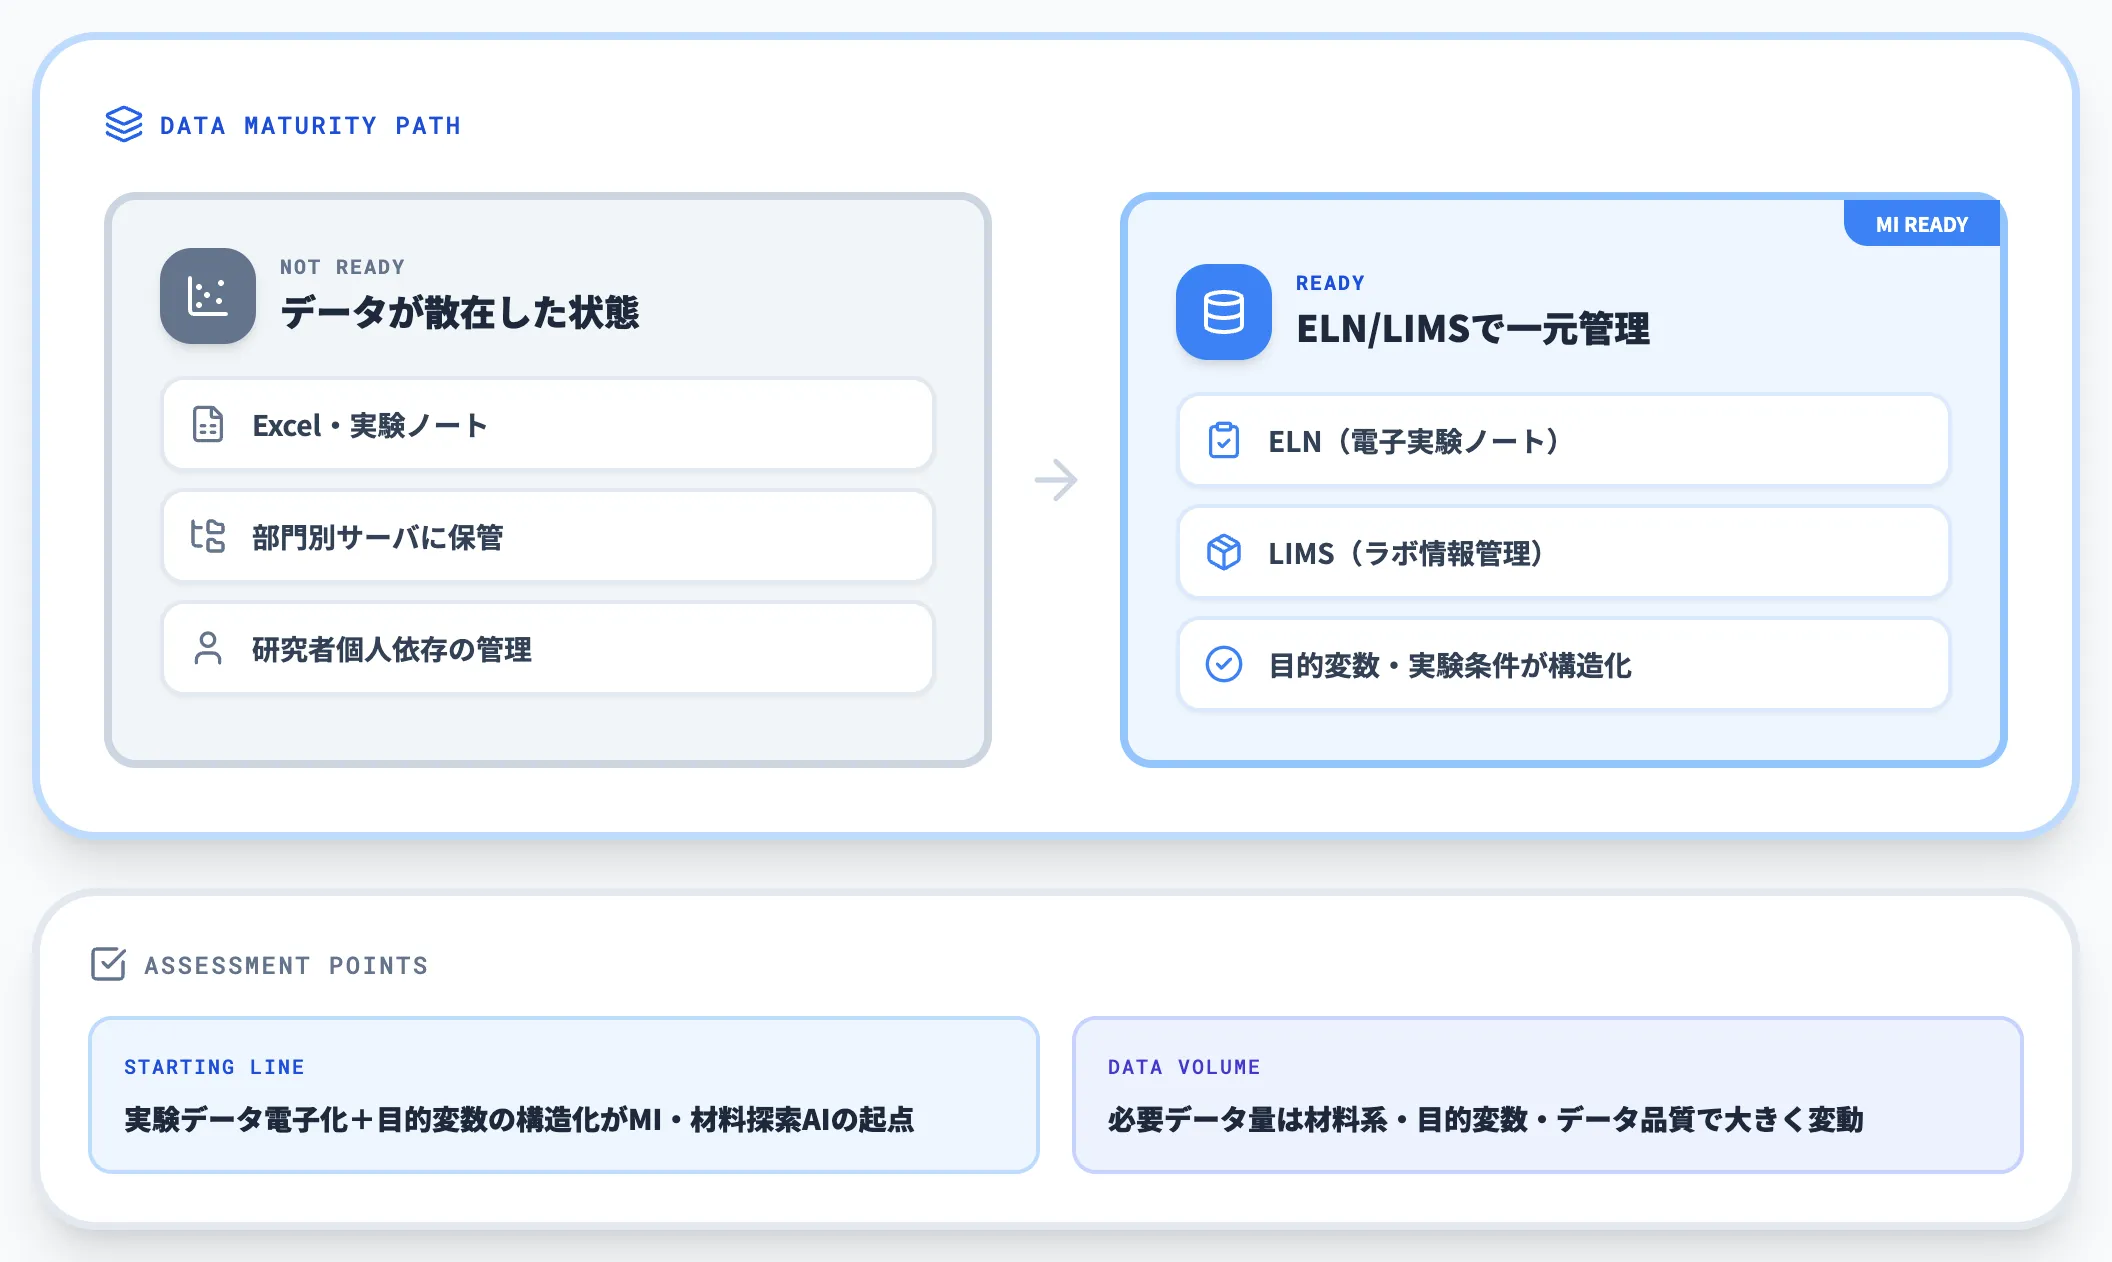The height and width of the screenshot is (1262, 2112).
Task: Click the データが散在した状態 title
Action: tap(460, 312)
